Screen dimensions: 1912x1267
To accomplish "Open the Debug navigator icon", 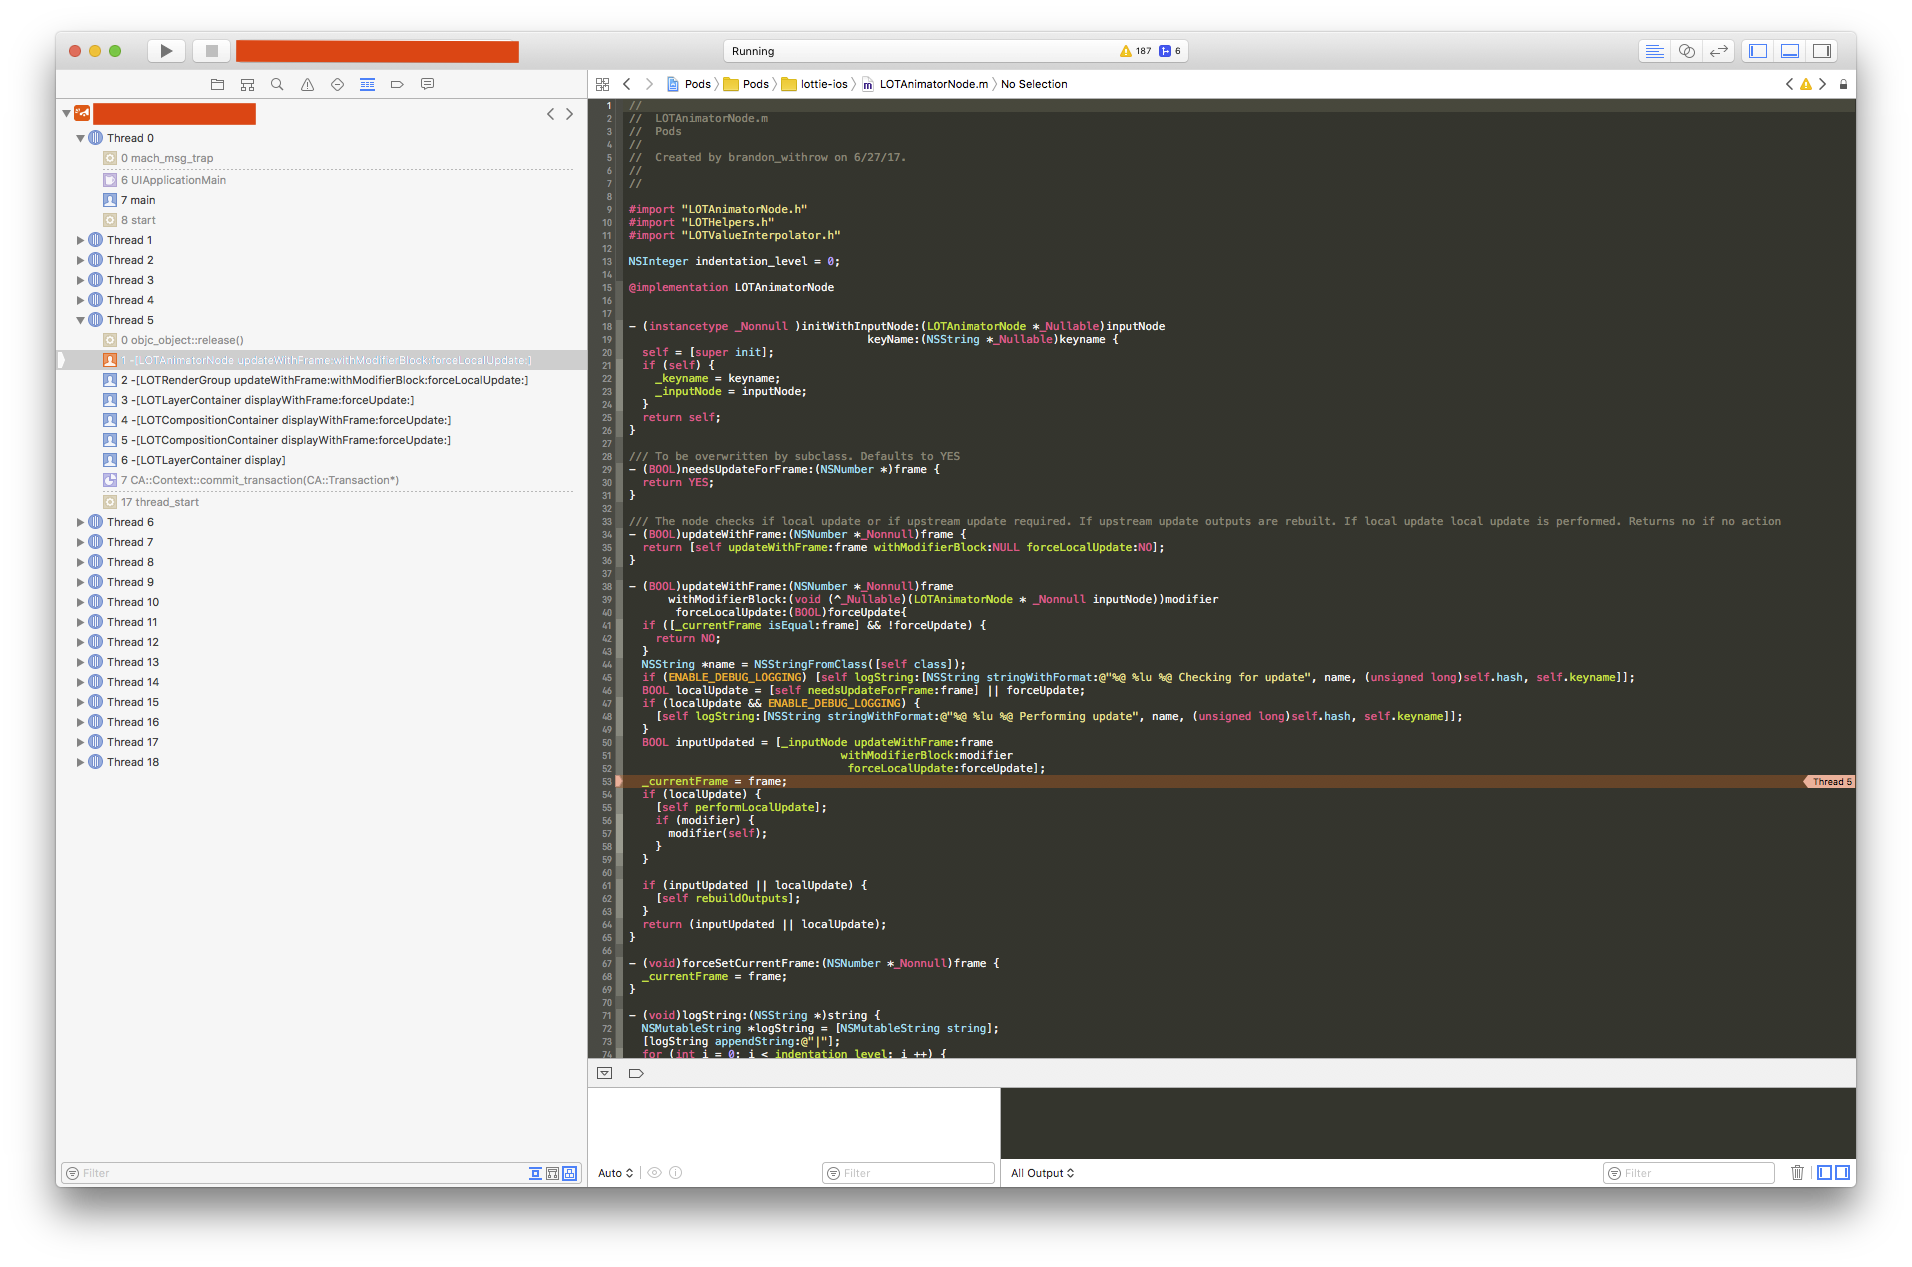I will (367, 85).
